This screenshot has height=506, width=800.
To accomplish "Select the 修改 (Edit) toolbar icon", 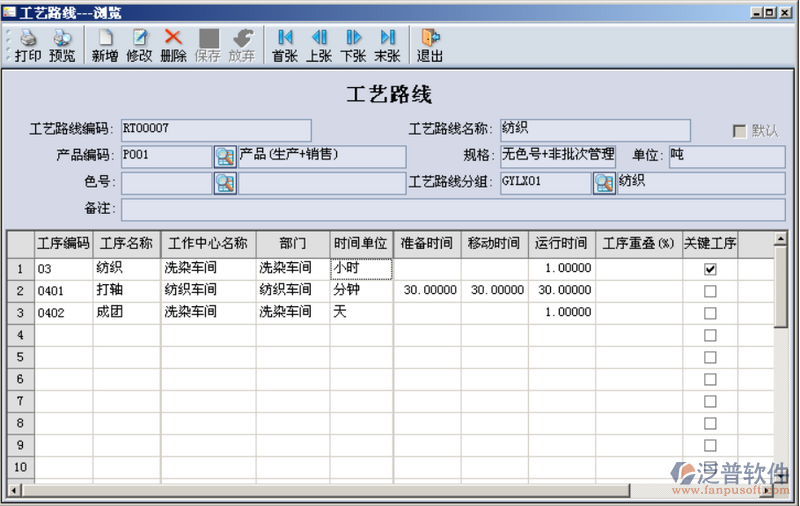I will pyautogui.click(x=139, y=46).
